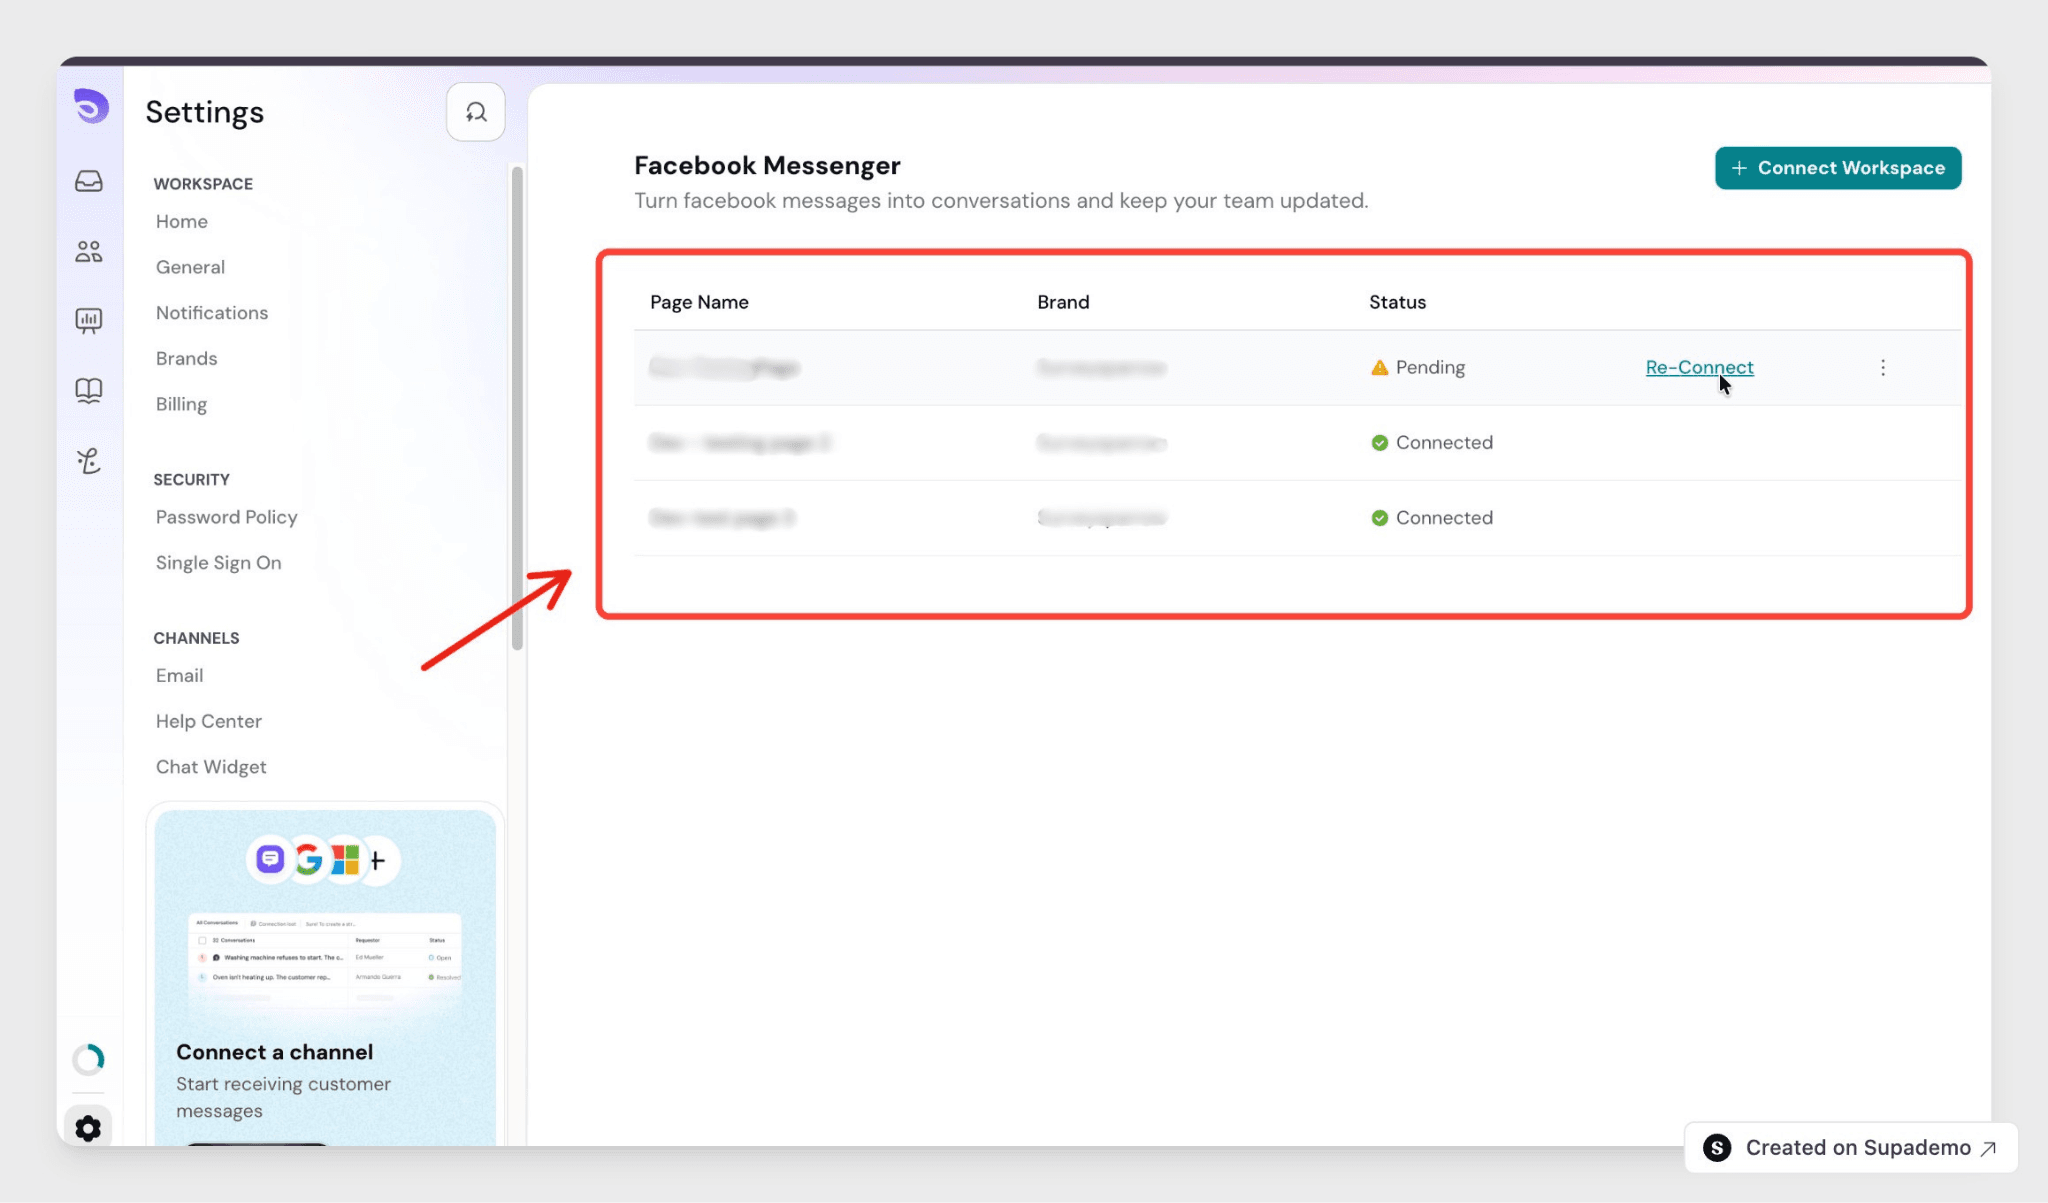Click the circular progress ring icon
Image resolution: width=2048 pixels, height=1203 pixels.
point(89,1059)
